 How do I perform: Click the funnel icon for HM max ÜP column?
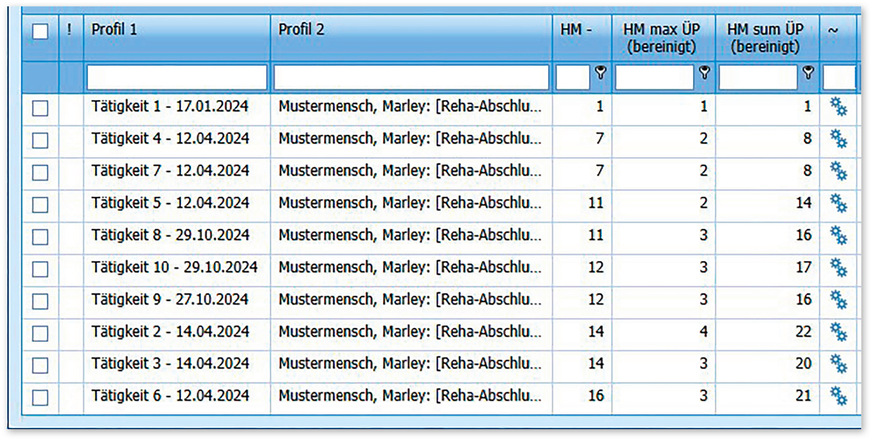[x=704, y=72]
